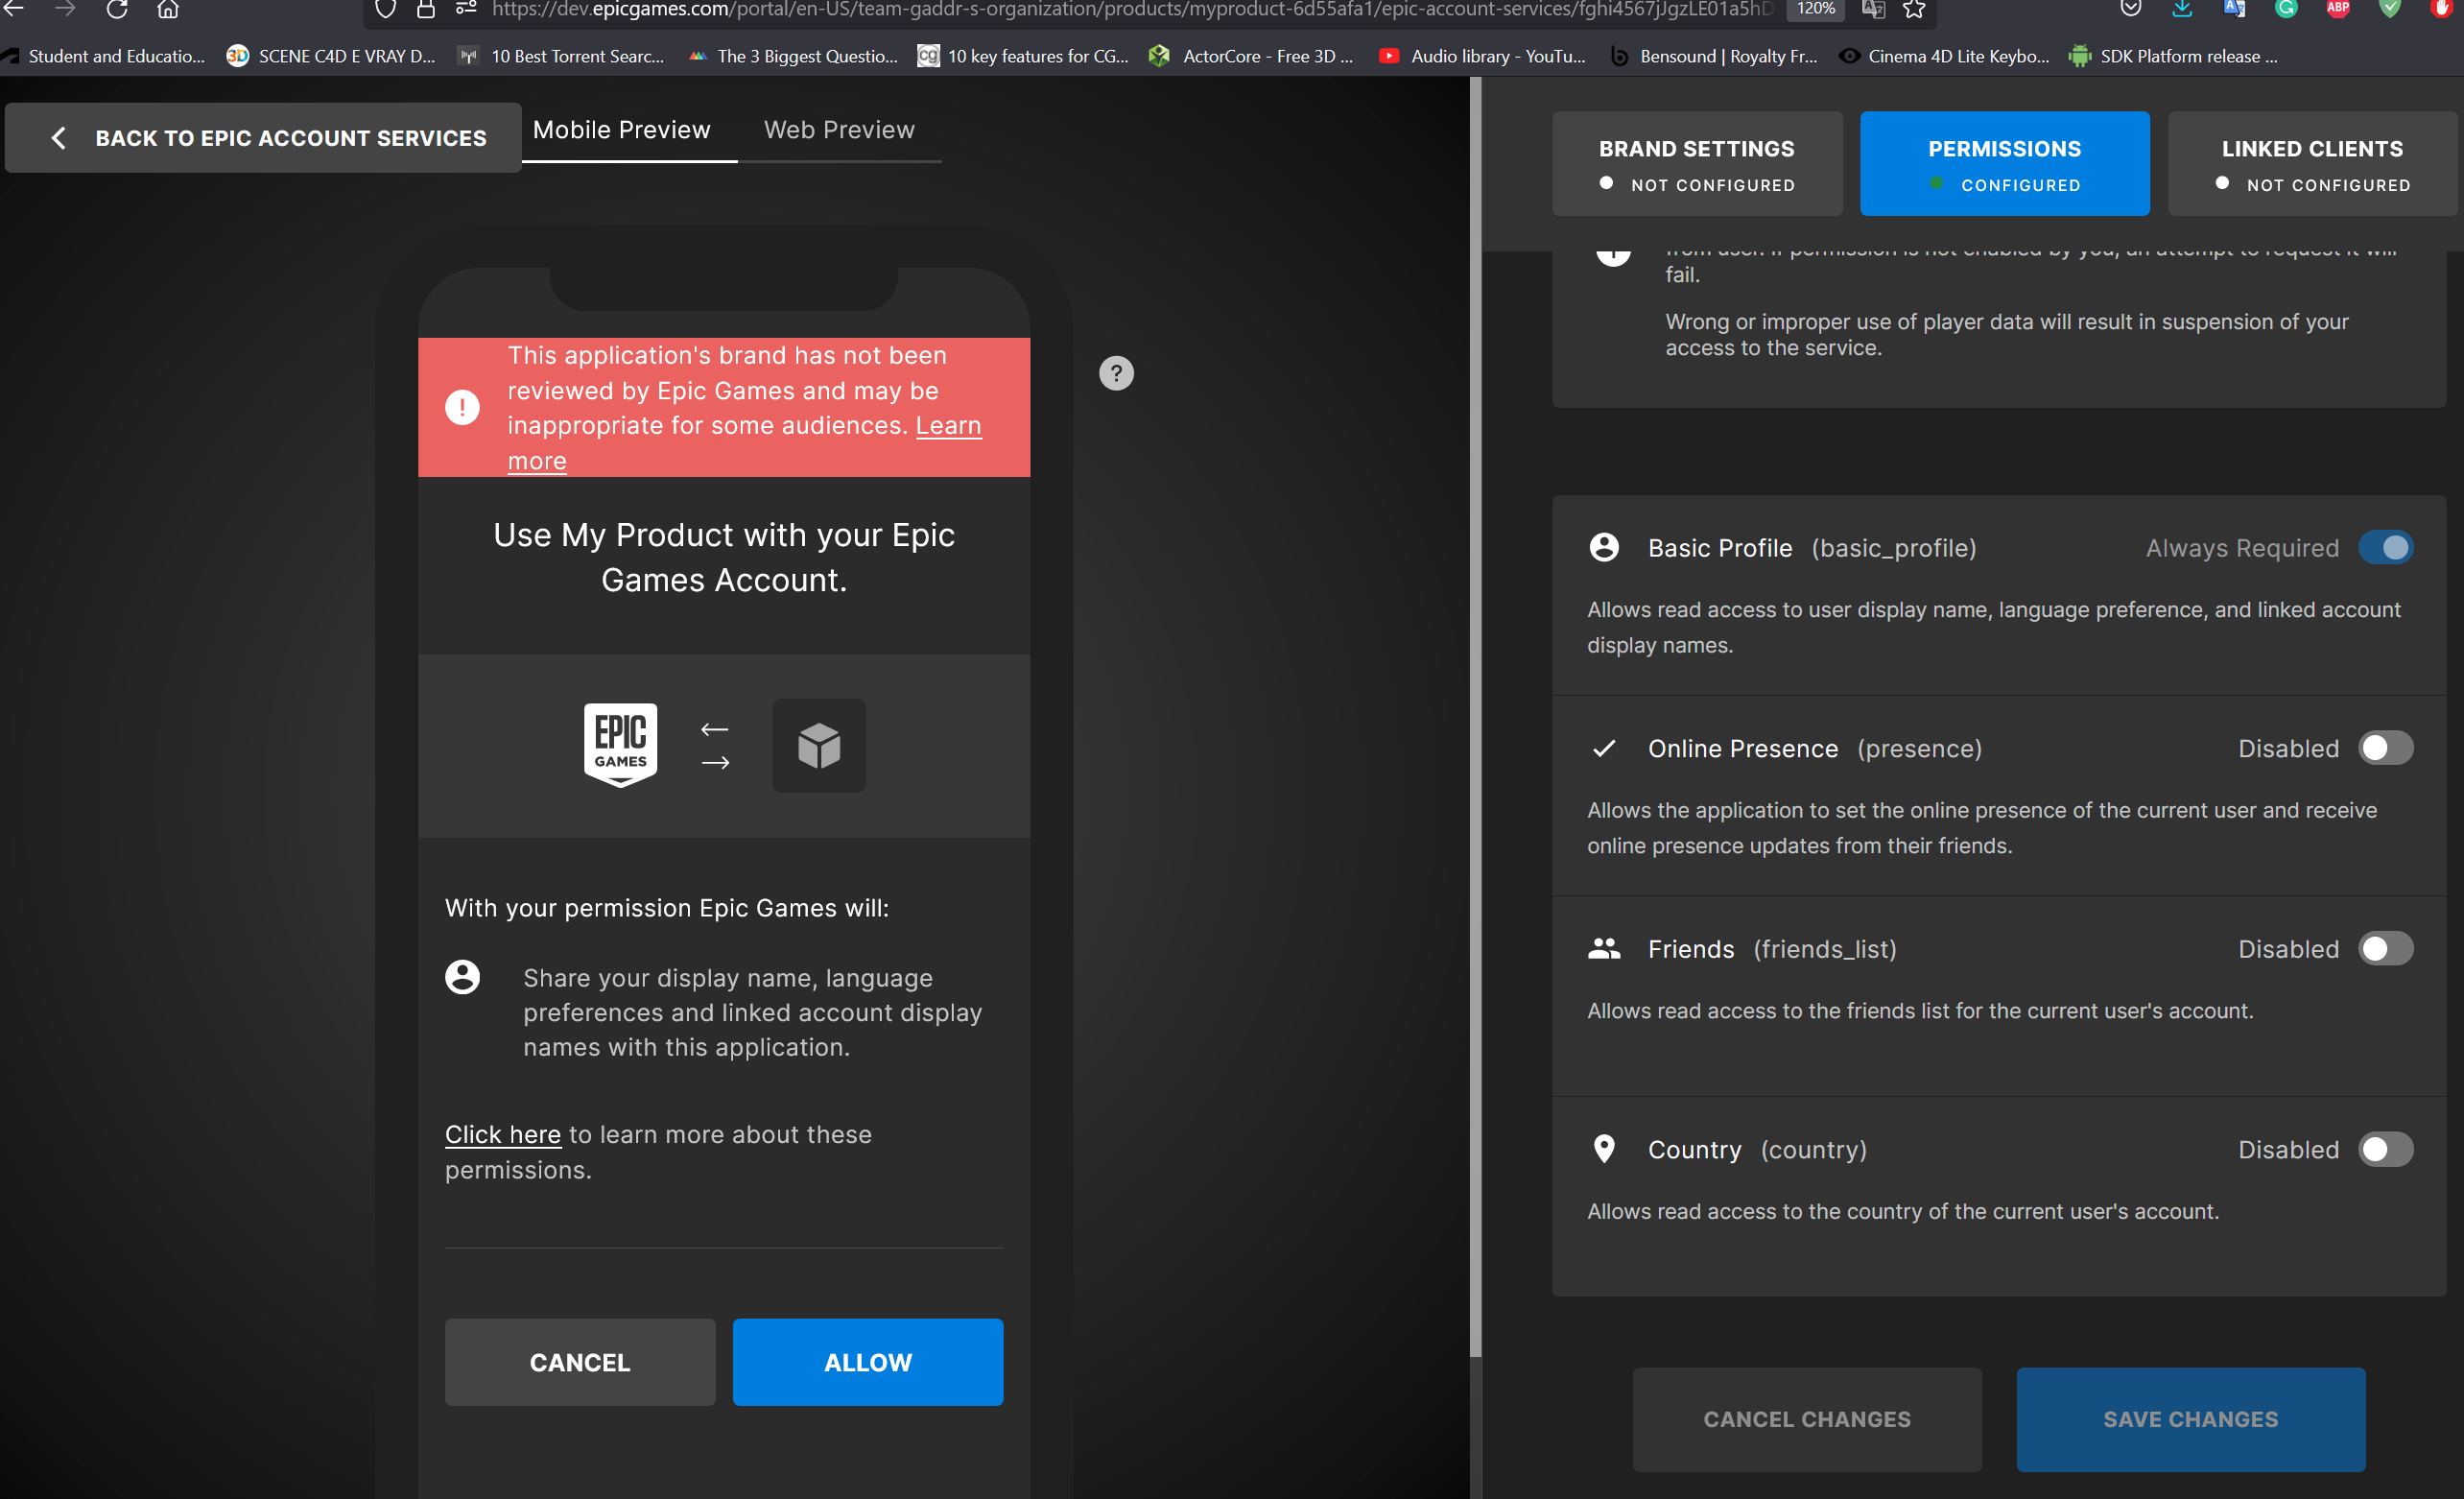The image size is (2464, 1499).
Task: Bookmark this page with star icon
Action: point(1914,10)
